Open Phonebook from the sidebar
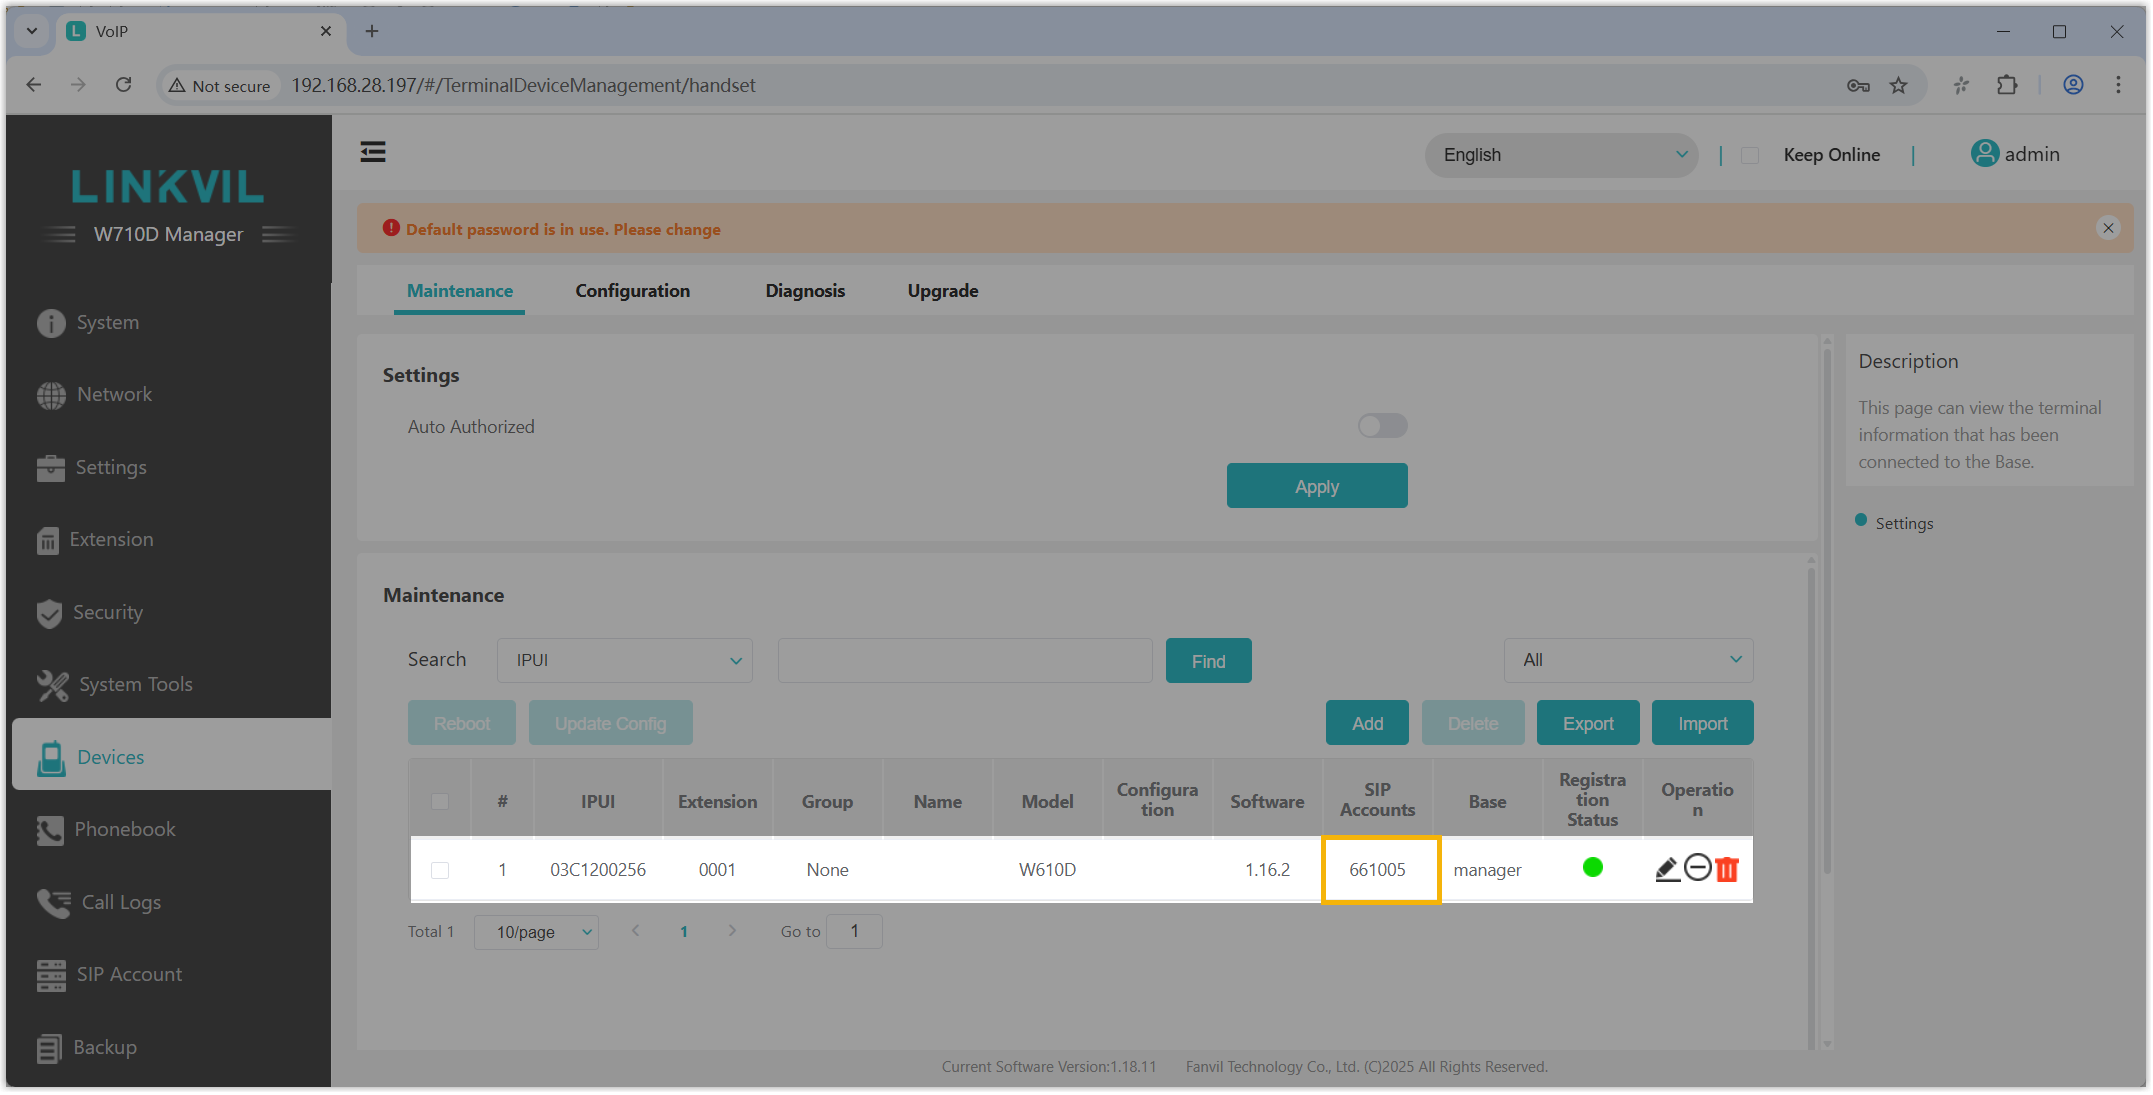Screen dimensions: 2153x1095 [125, 829]
